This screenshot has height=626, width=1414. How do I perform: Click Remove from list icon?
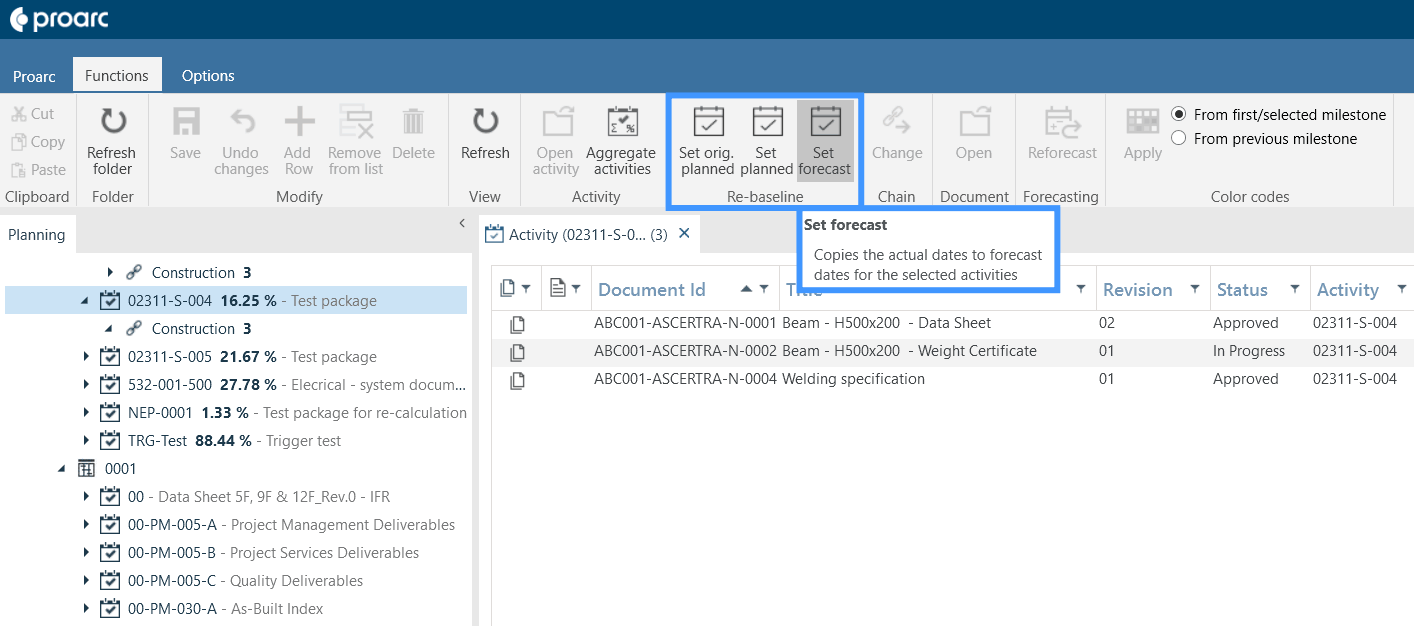coord(355,121)
